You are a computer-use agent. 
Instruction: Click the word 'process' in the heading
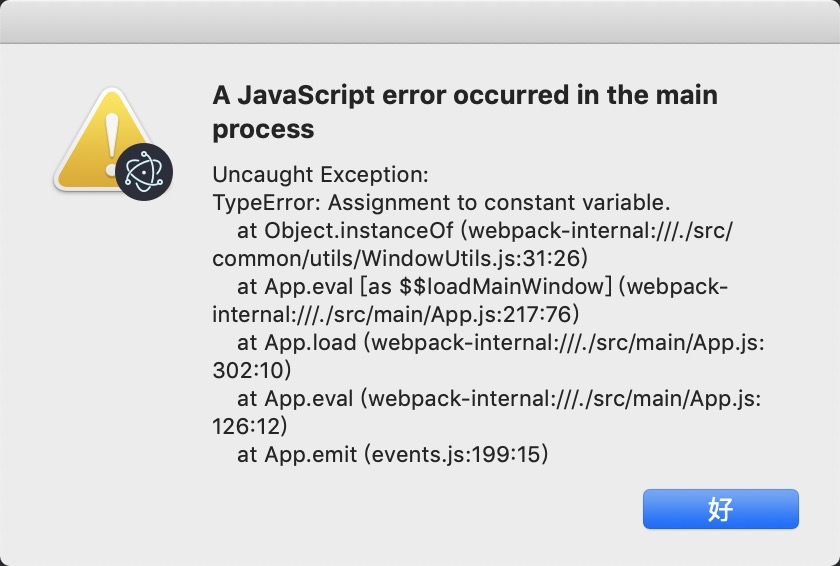tap(263, 130)
